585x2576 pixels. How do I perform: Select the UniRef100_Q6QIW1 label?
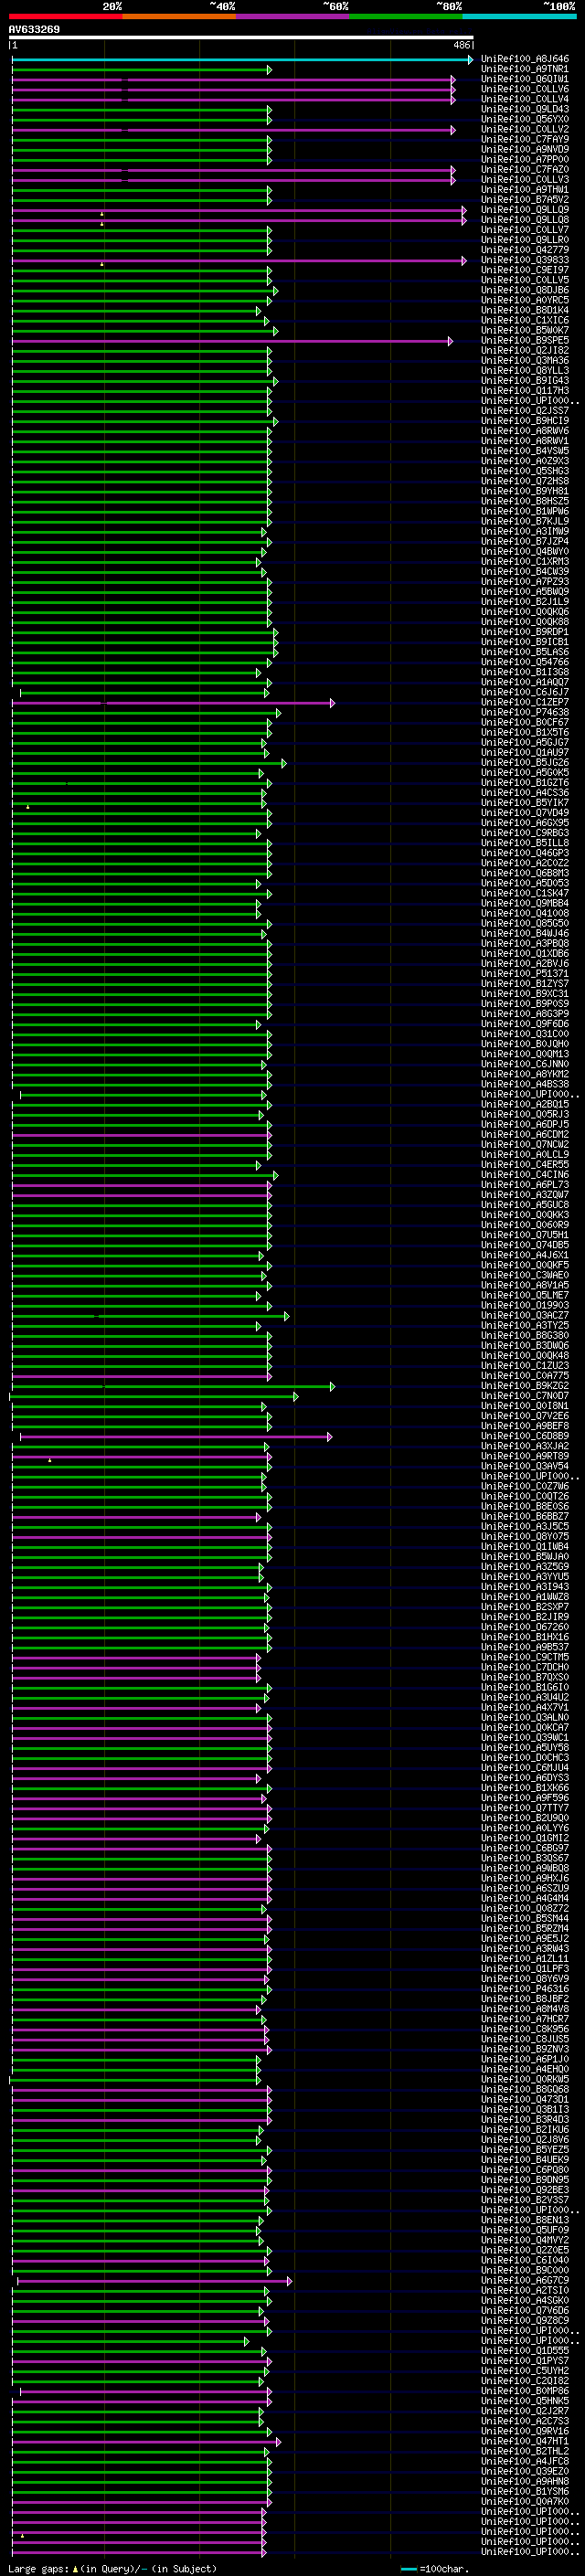click(525, 79)
